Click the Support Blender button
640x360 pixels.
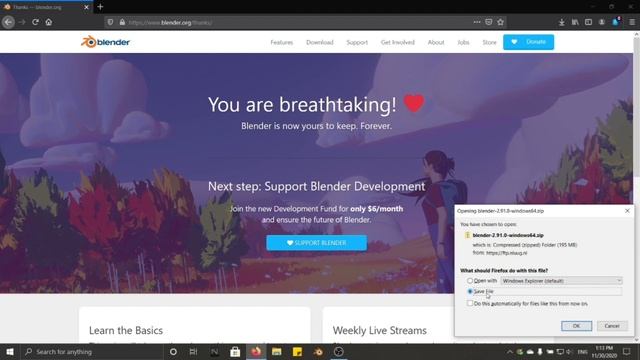(316, 243)
